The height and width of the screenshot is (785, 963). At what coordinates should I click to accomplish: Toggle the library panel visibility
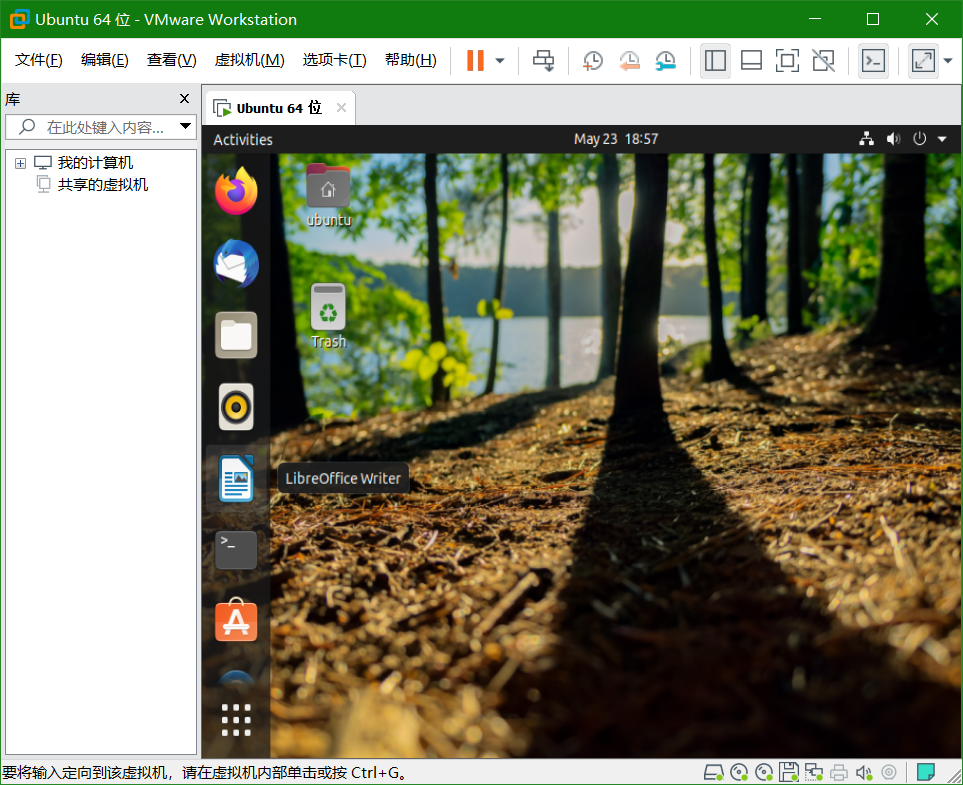tap(715, 60)
